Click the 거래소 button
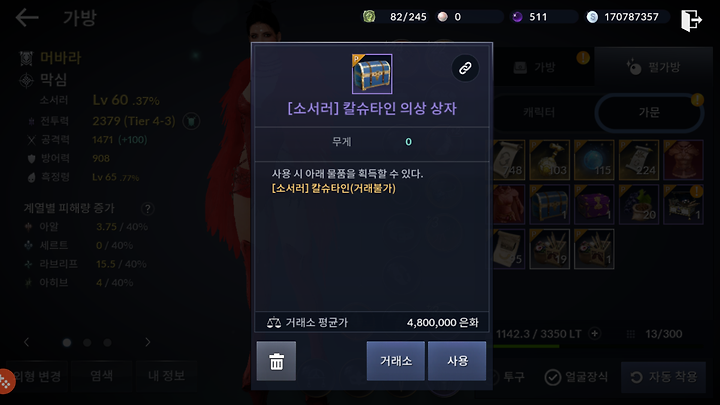Viewport: 720px width, 405px height. (x=396, y=361)
